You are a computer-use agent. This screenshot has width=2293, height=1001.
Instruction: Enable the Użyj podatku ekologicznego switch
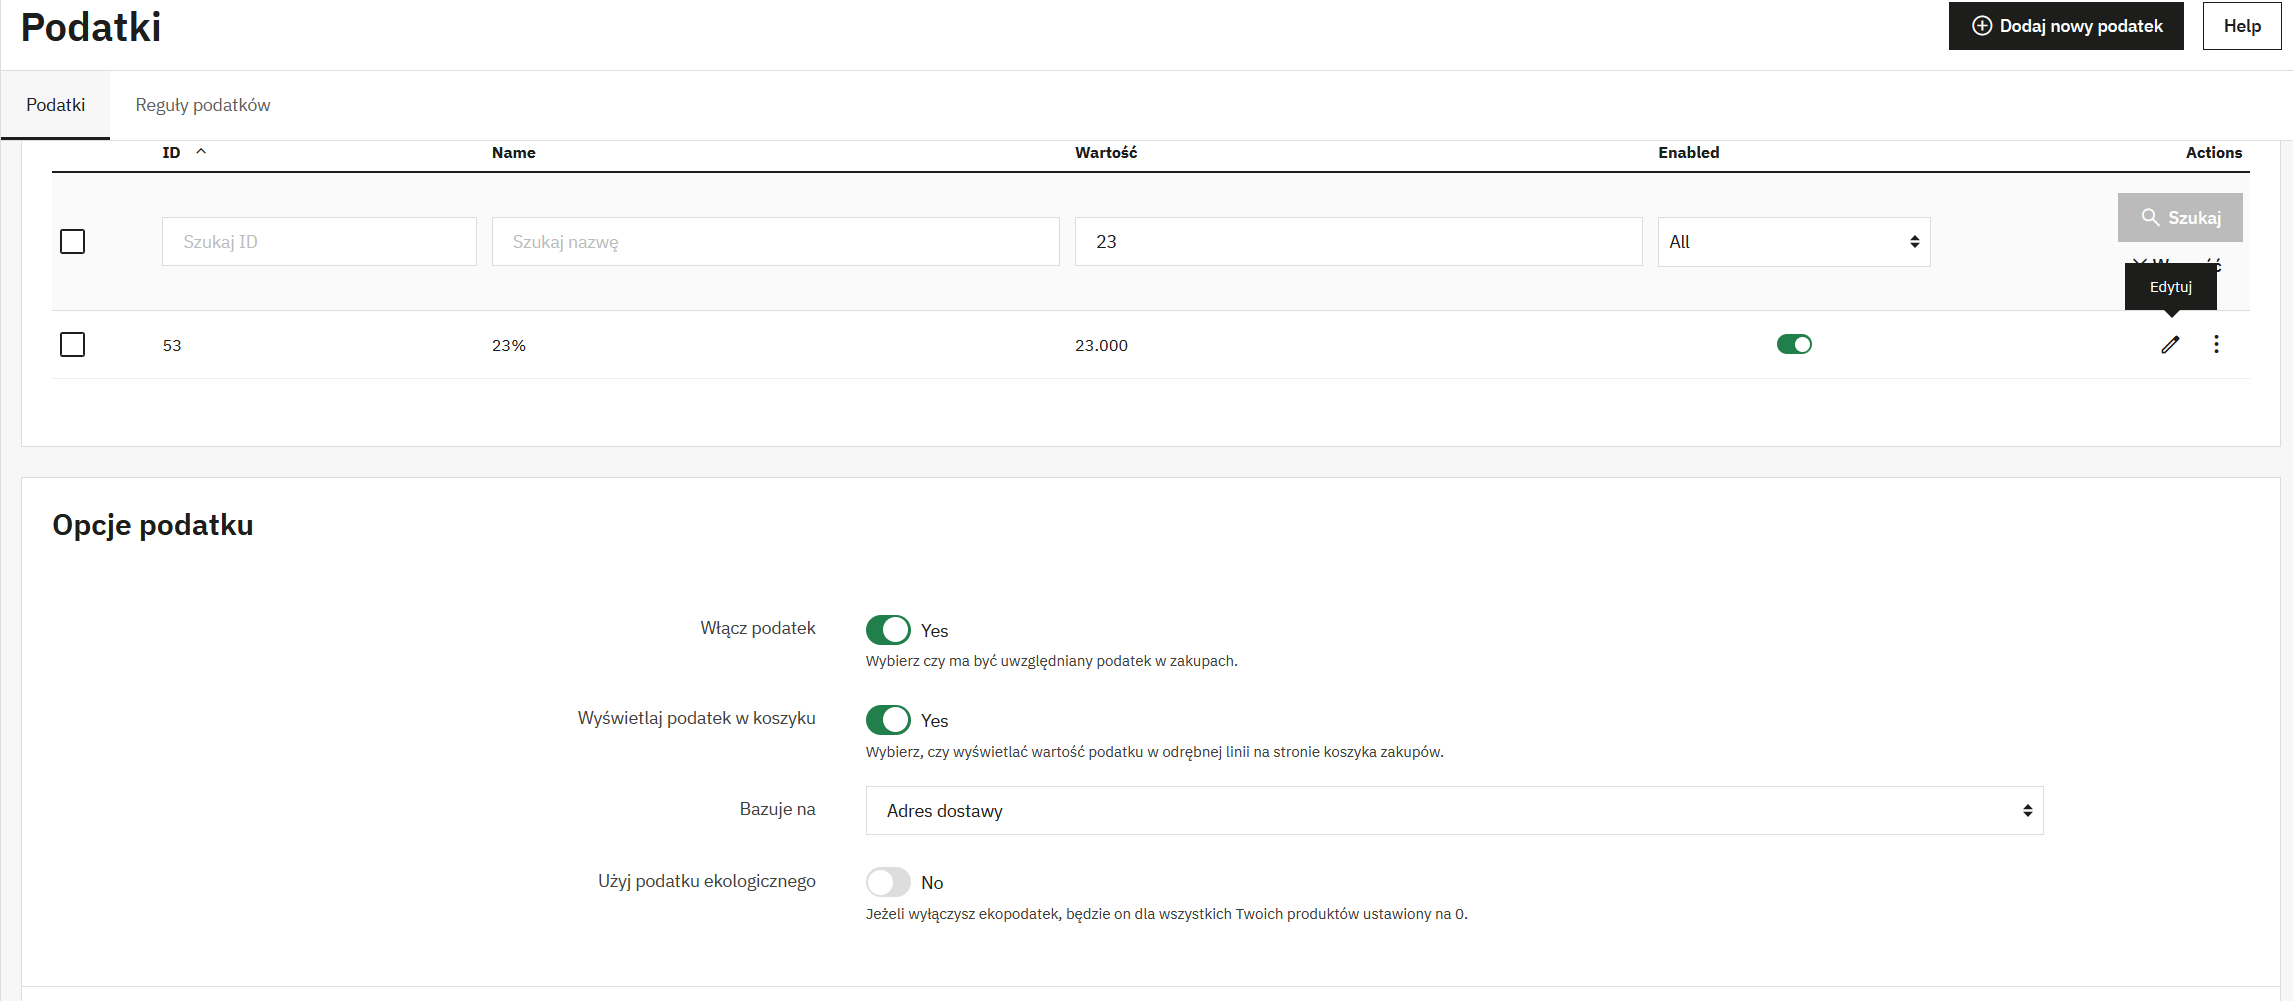click(x=888, y=882)
